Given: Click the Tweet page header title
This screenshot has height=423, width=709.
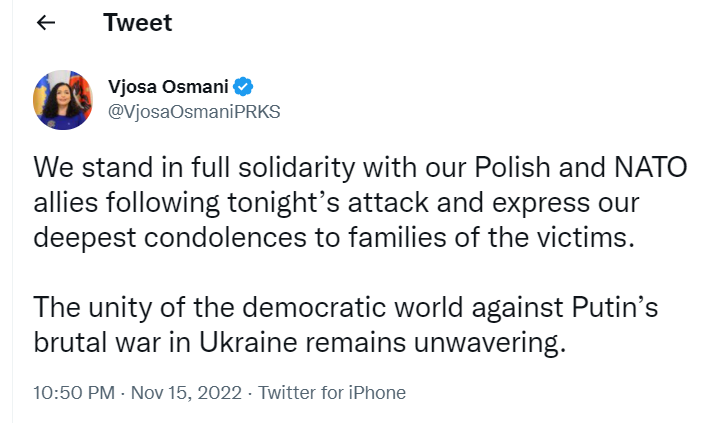Looking at the screenshot, I should click(138, 24).
